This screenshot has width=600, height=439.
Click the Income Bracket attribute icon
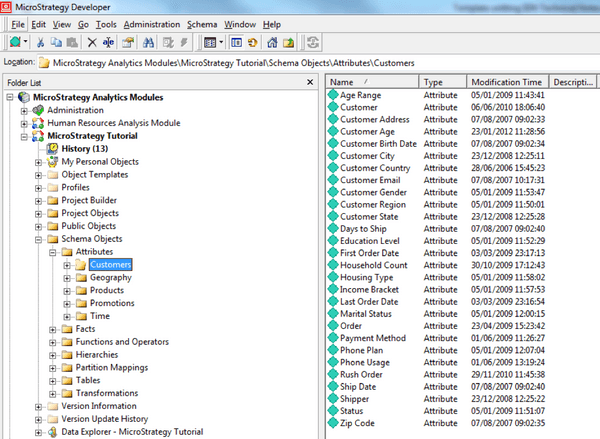click(333, 289)
